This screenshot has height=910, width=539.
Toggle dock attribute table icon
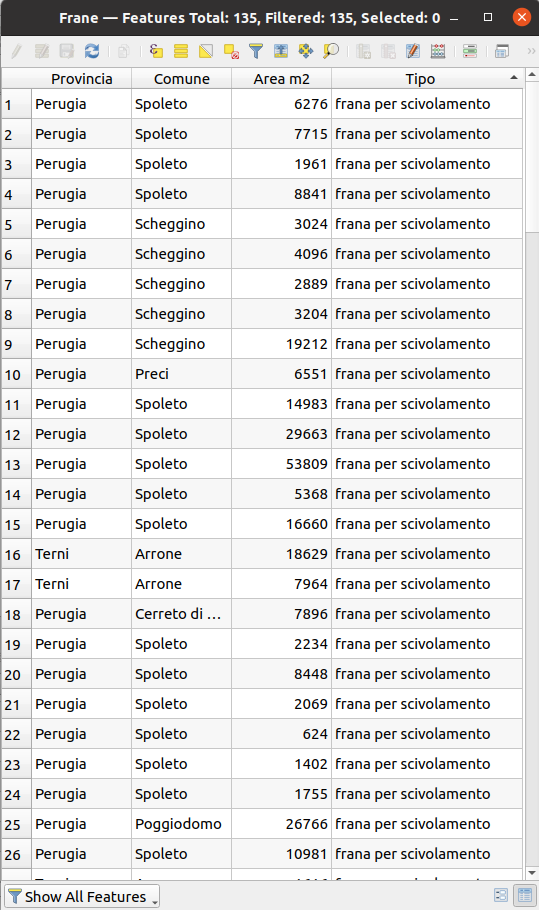coord(502,51)
